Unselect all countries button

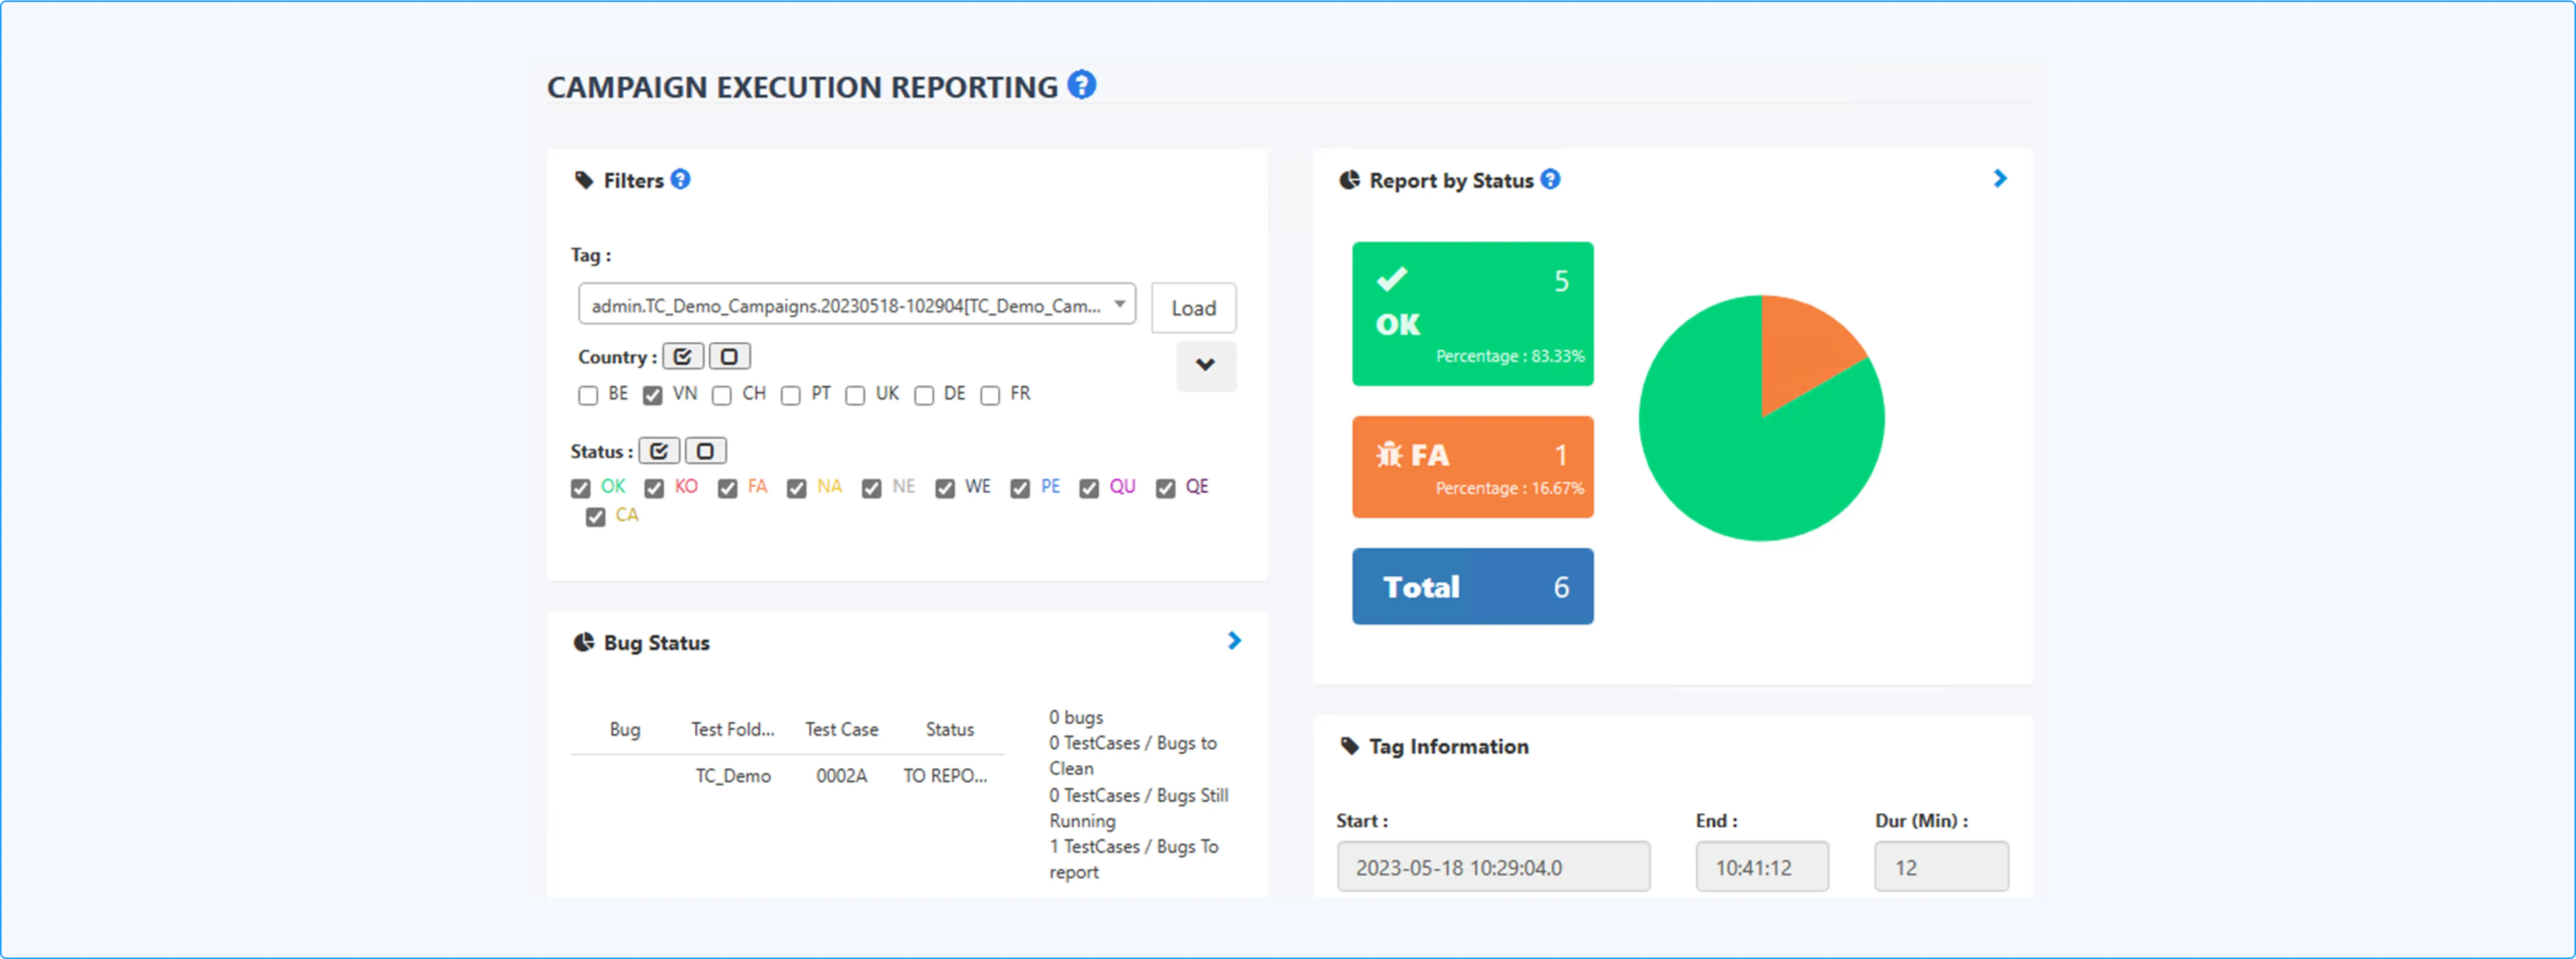coord(730,357)
